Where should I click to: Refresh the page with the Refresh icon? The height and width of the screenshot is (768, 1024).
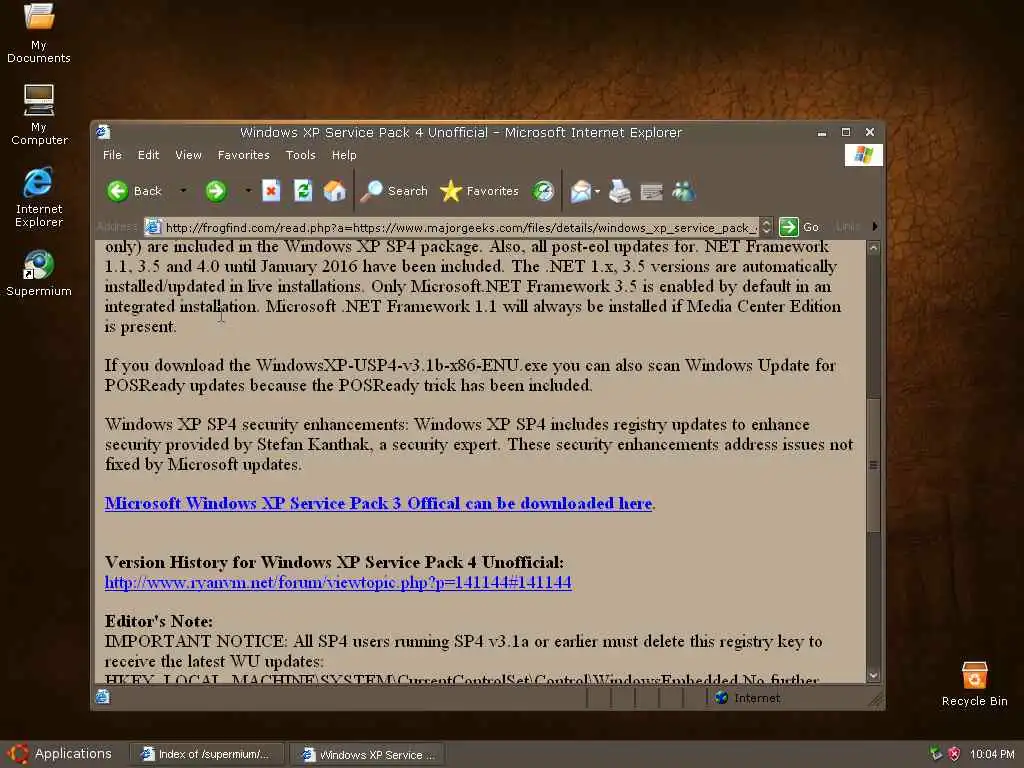pyautogui.click(x=302, y=191)
